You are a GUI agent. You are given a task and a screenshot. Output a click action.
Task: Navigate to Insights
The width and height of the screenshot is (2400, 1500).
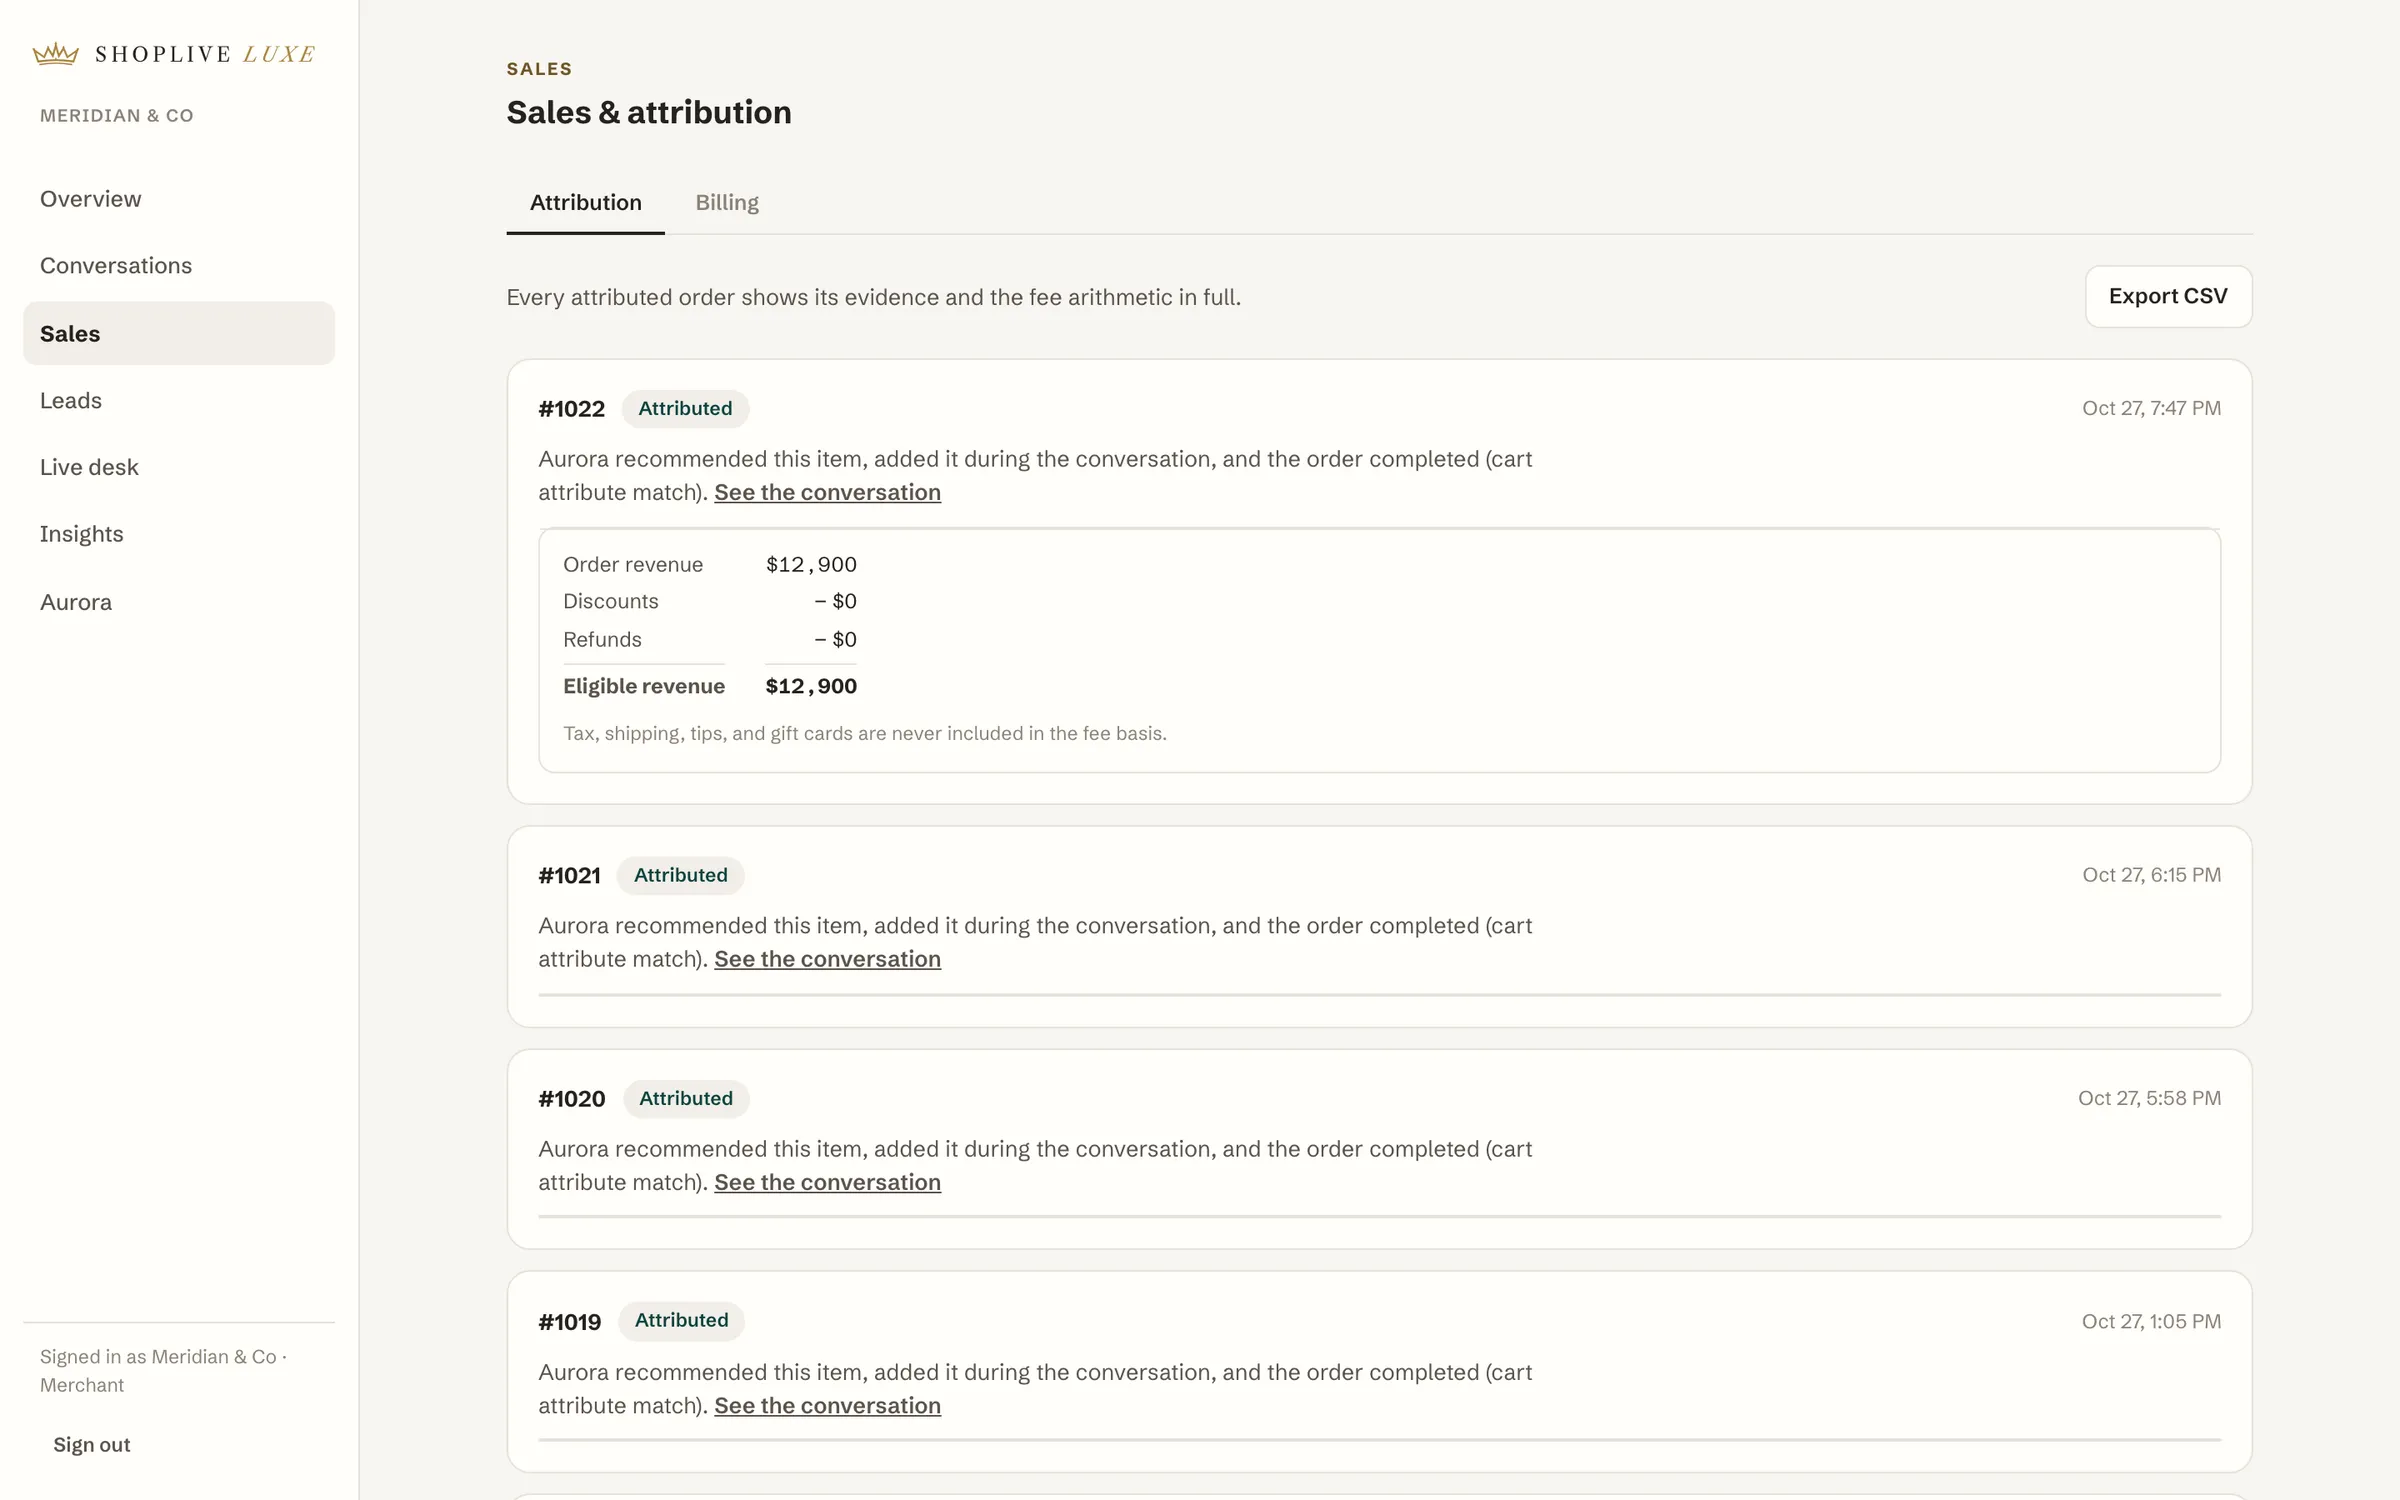(82, 534)
